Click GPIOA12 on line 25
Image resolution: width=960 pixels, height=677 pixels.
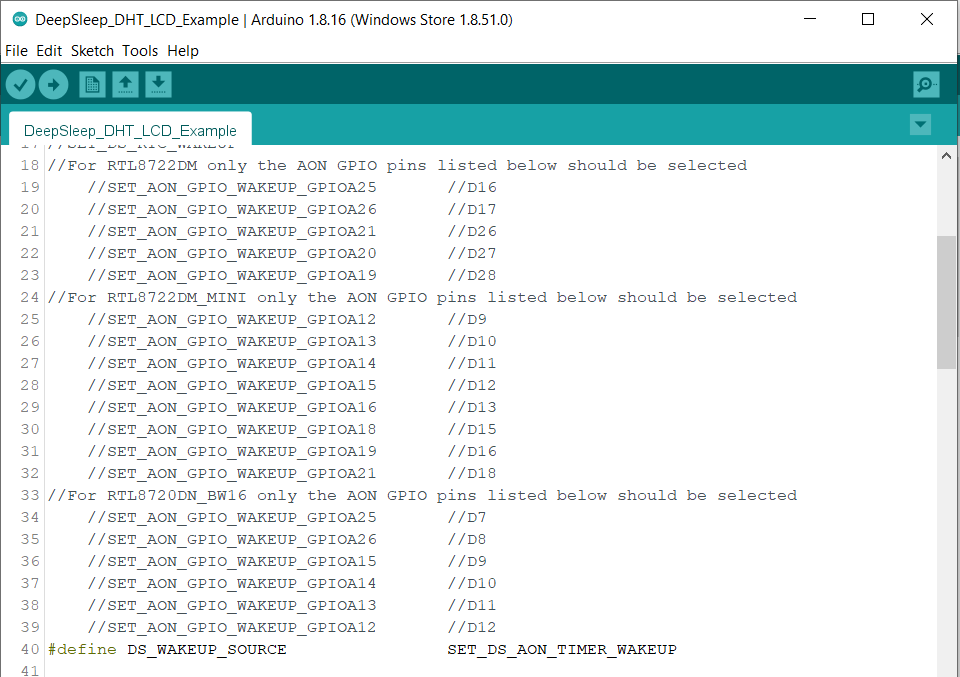click(342, 320)
